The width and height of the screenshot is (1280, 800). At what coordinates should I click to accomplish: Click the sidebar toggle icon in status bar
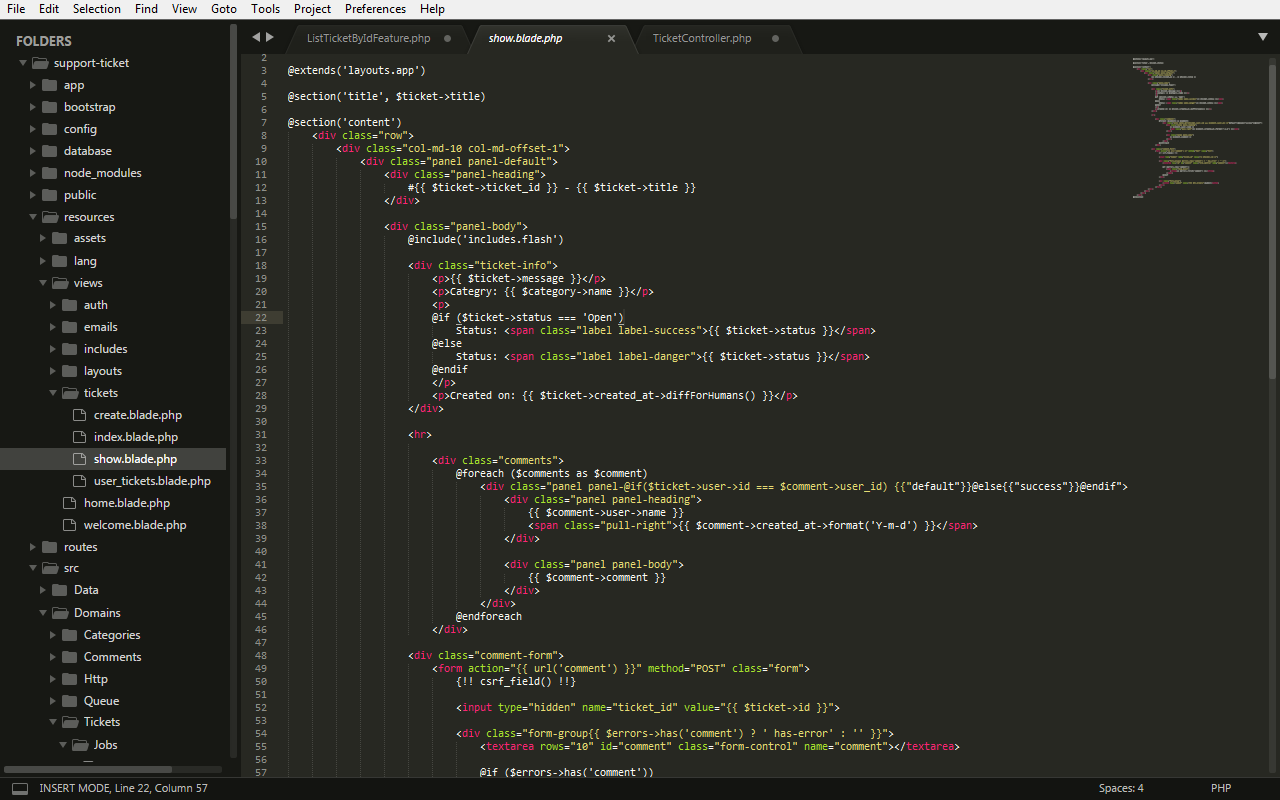coord(19,788)
